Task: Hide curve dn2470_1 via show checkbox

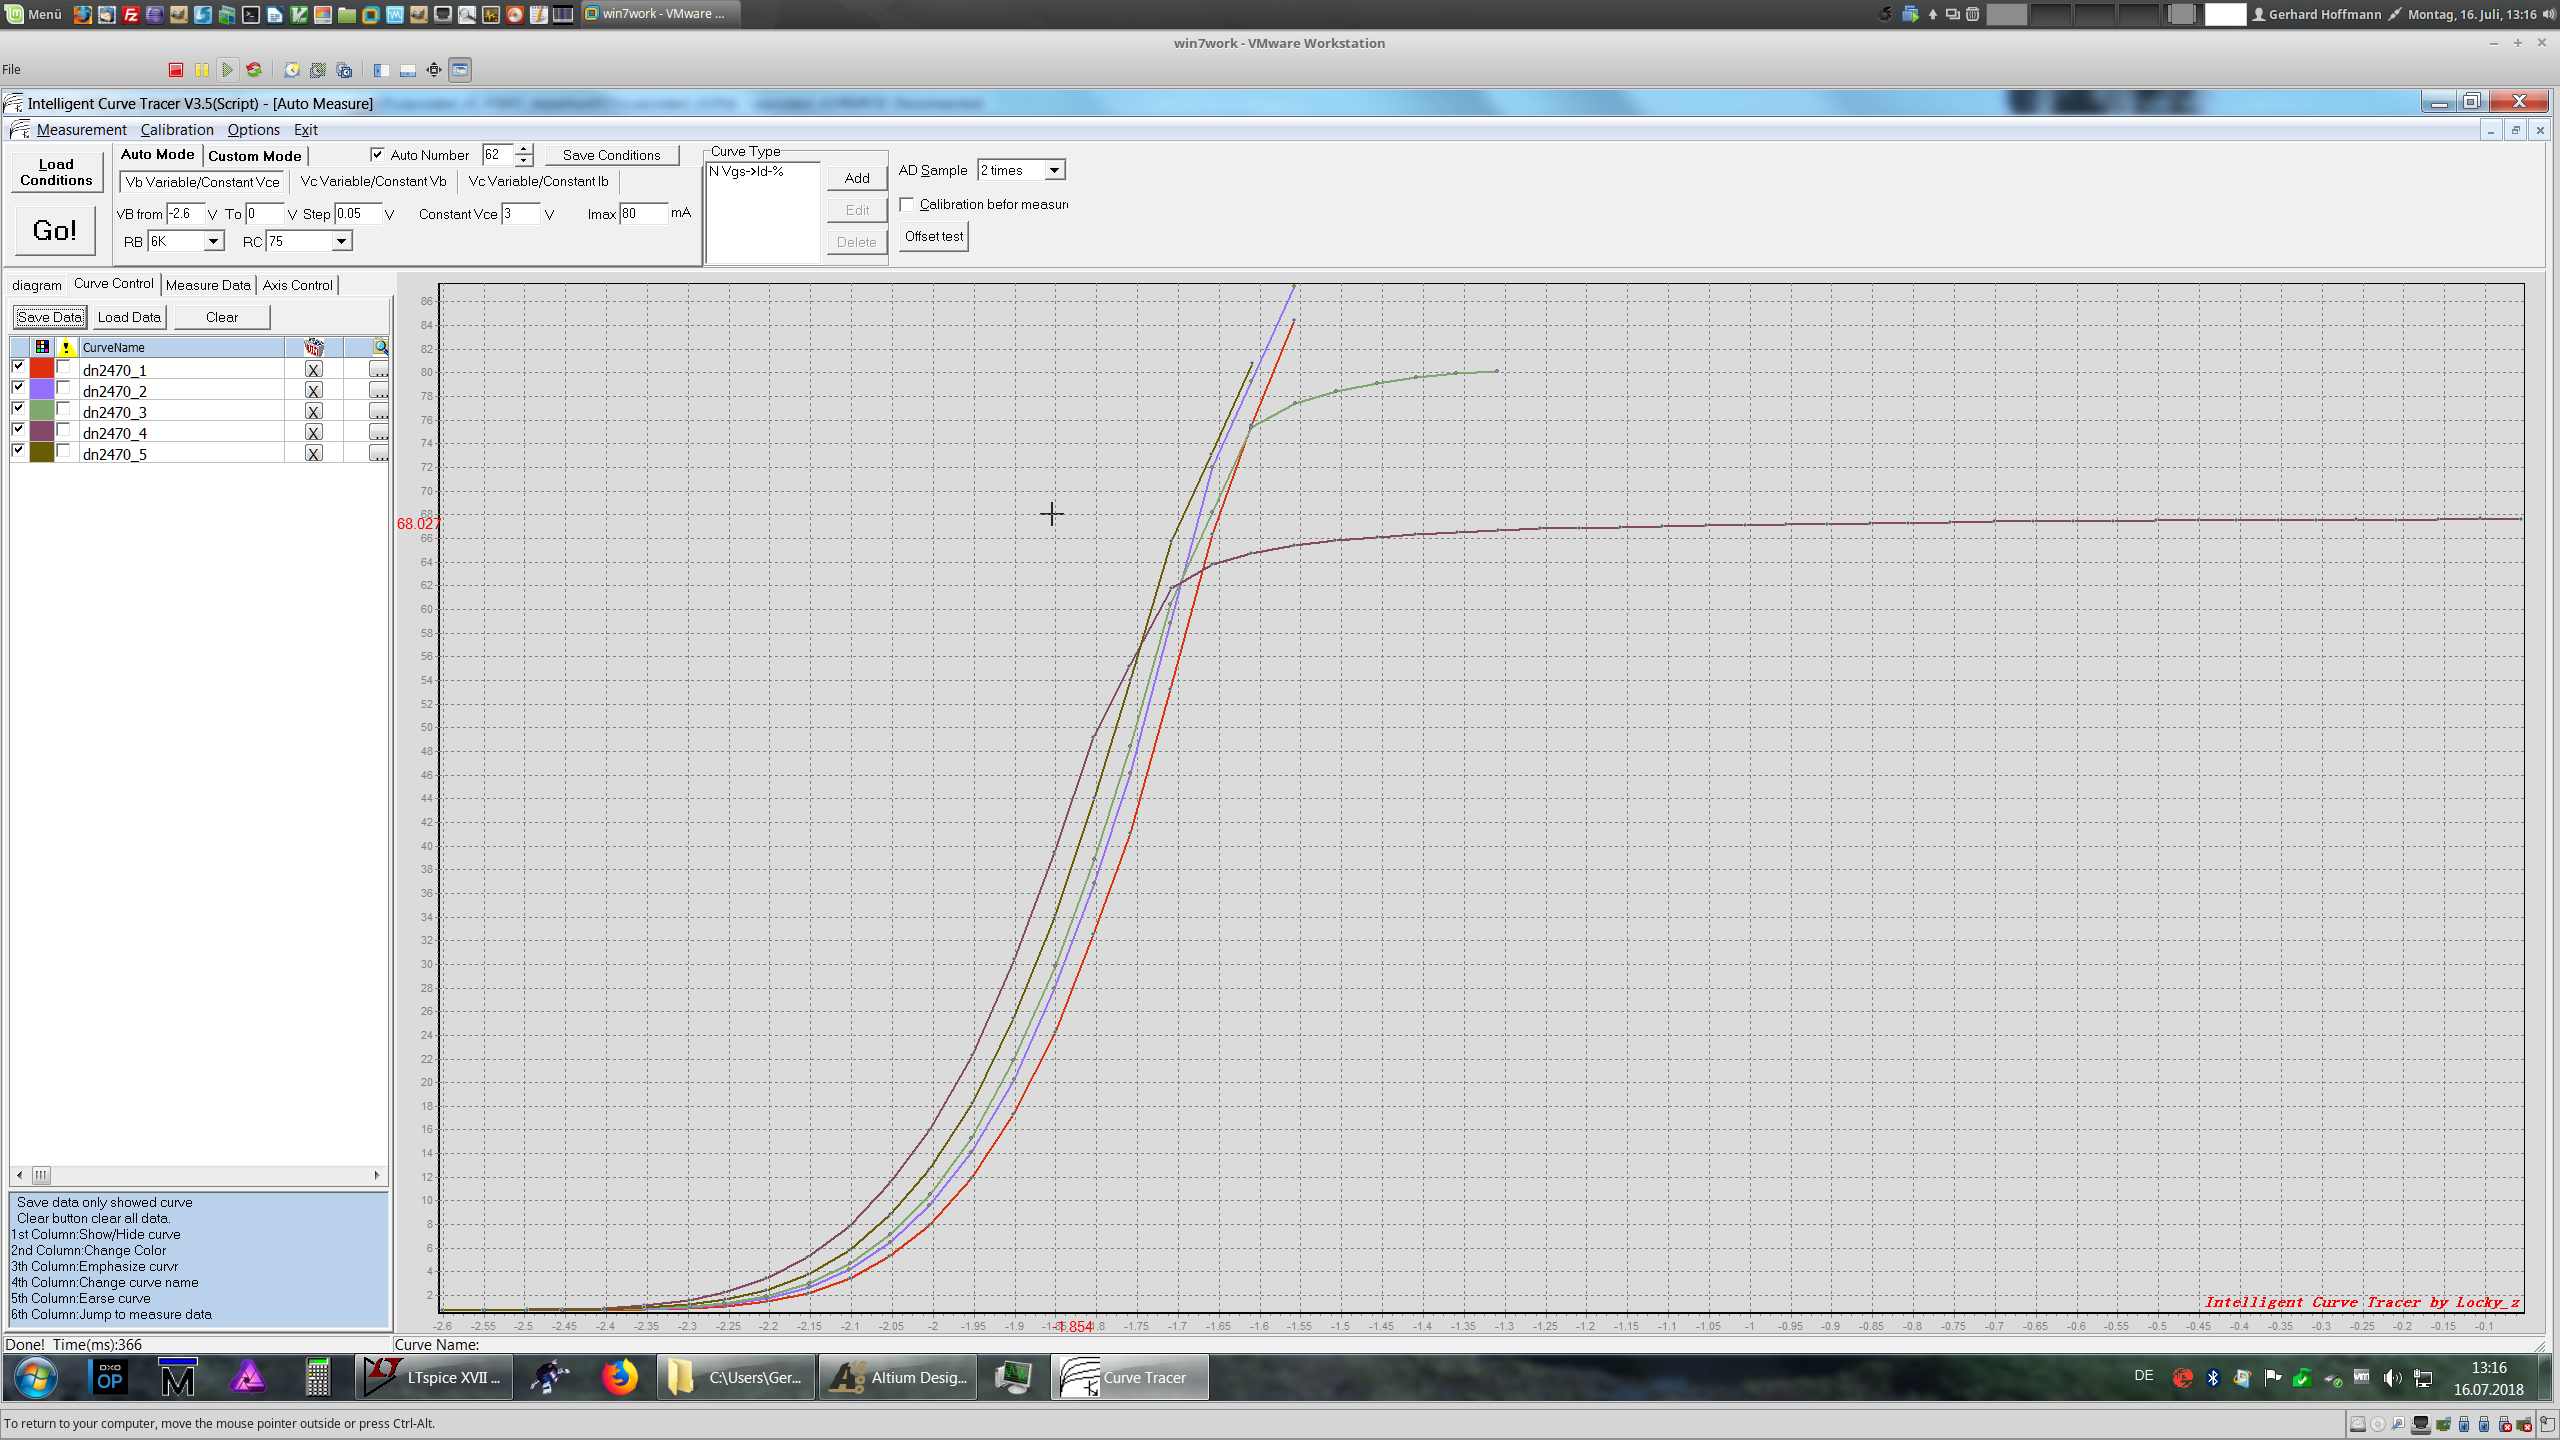Action: (18, 367)
